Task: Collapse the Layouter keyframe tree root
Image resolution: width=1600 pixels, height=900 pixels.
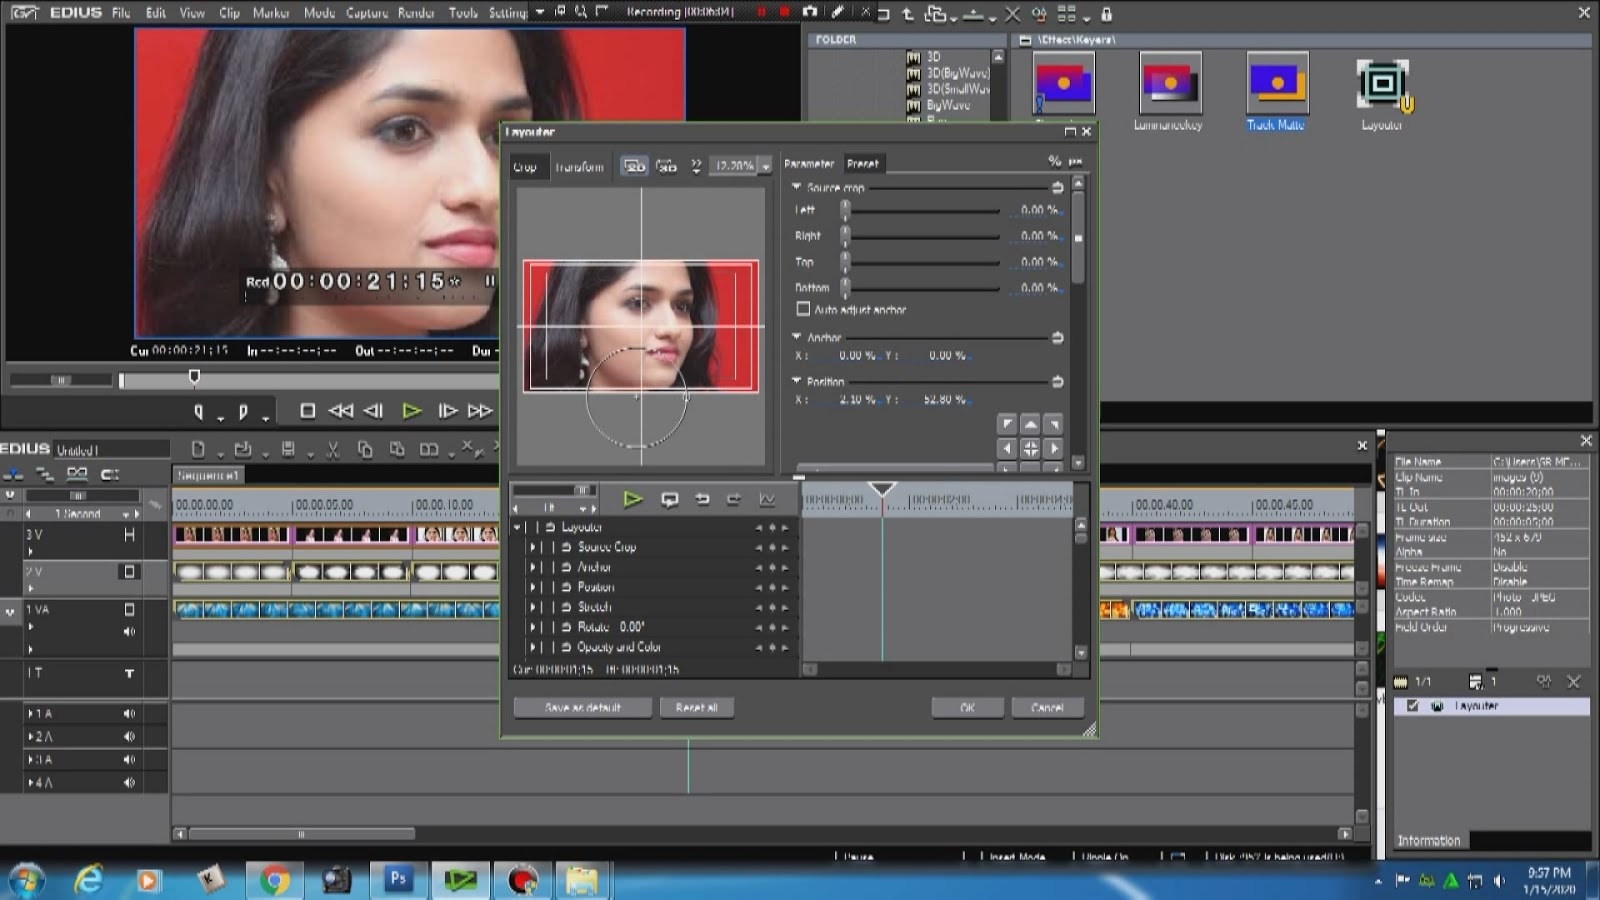Action: point(517,527)
